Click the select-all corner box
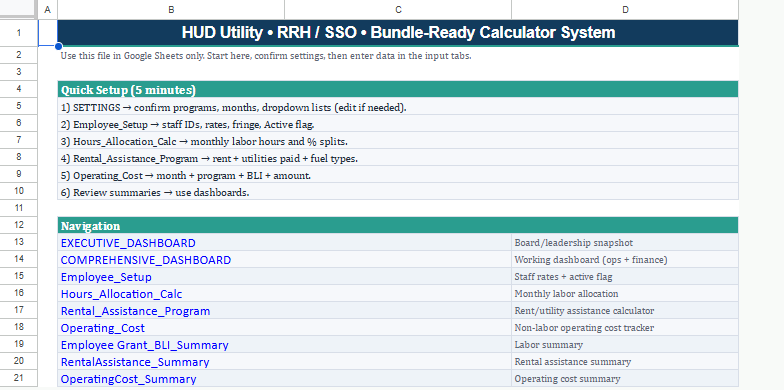The height and width of the screenshot is (390, 784). 18,10
